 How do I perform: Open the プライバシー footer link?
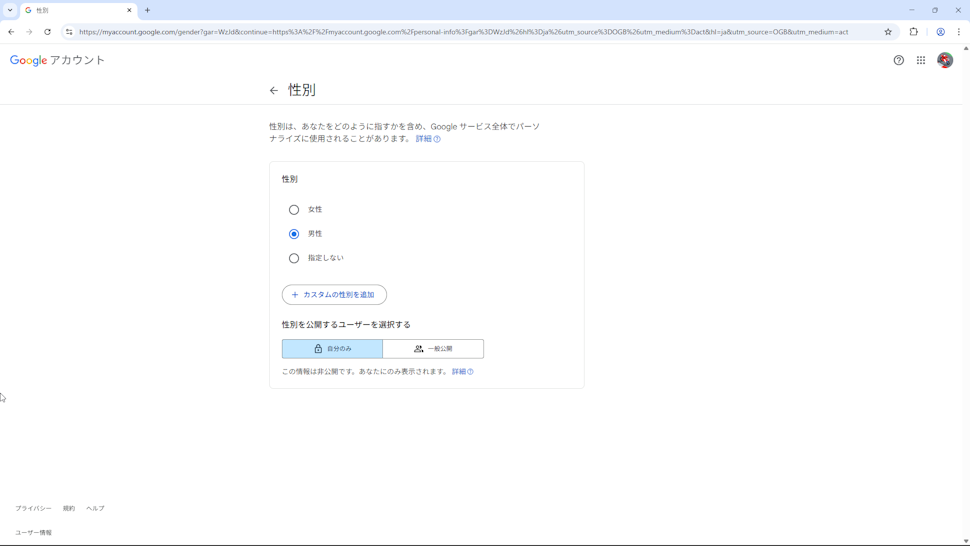33,509
